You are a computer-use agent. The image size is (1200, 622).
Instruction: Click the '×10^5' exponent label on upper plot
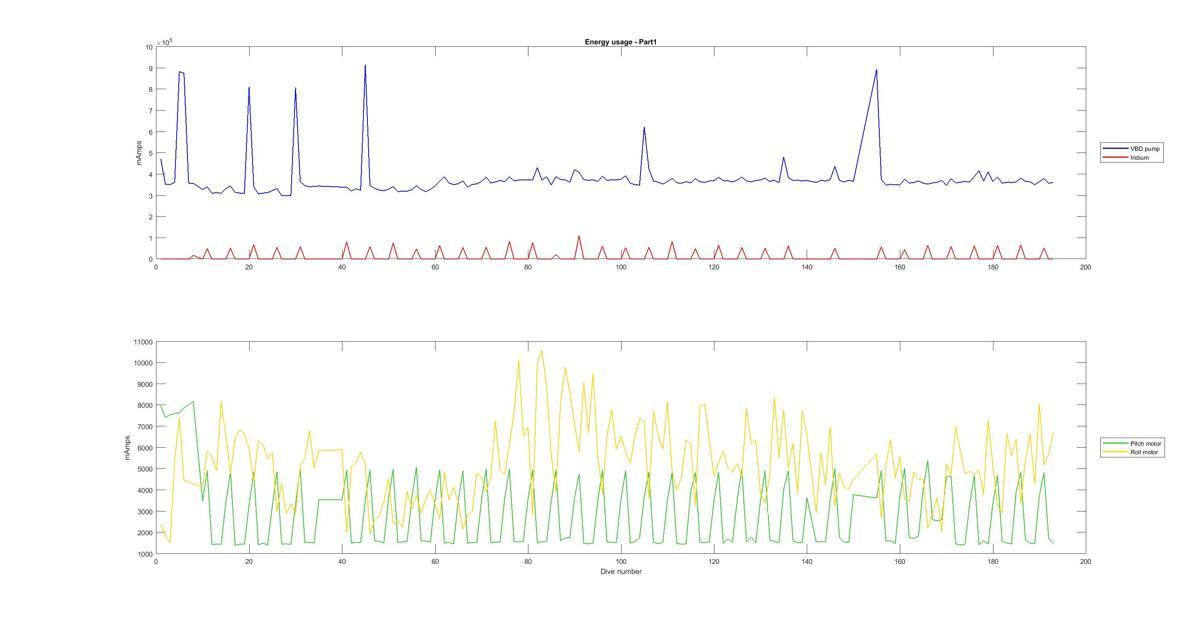click(165, 42)
